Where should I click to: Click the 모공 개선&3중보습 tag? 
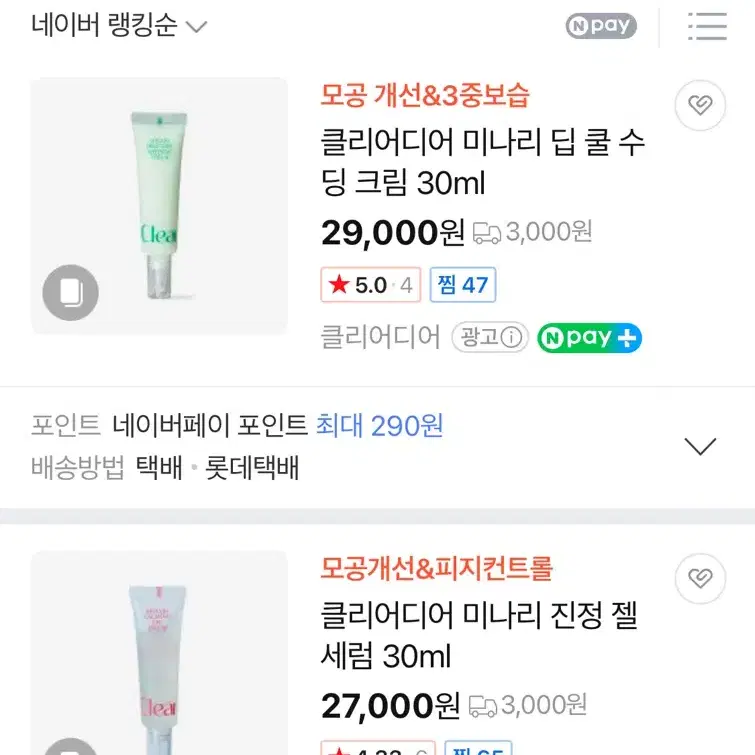(x=425, y=96)
